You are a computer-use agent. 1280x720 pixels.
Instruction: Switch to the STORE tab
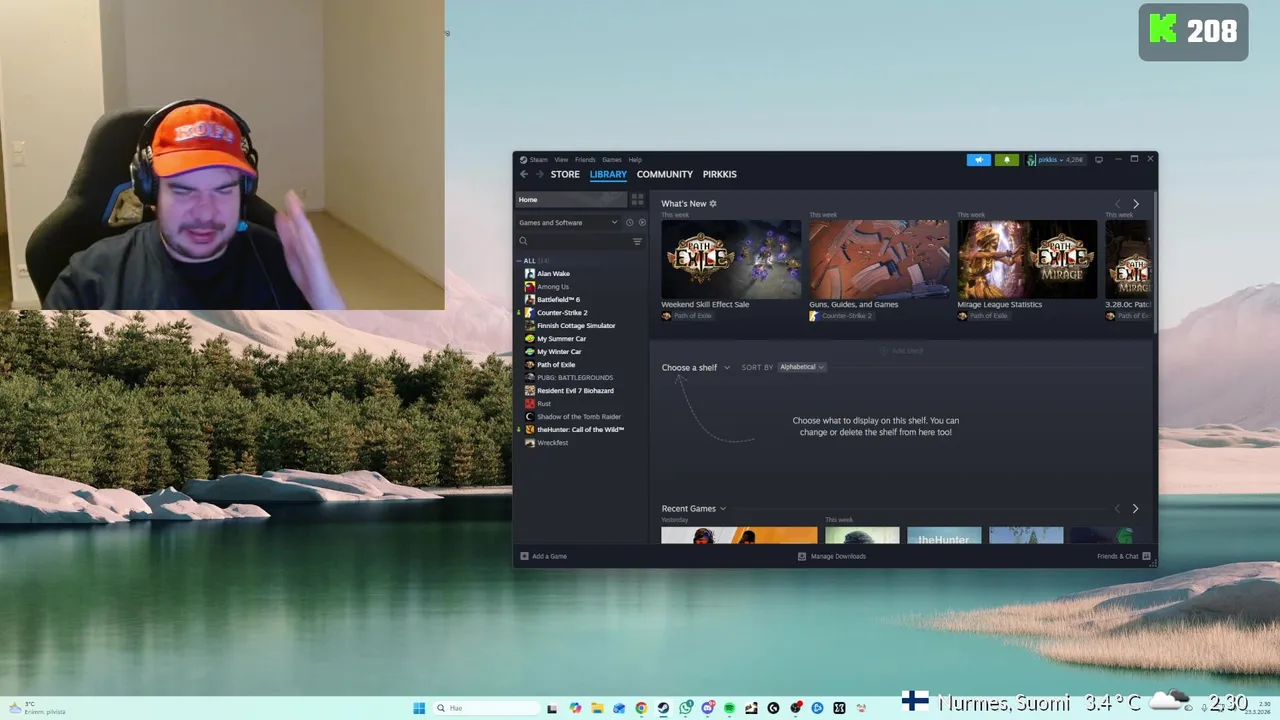click(565, 174)
